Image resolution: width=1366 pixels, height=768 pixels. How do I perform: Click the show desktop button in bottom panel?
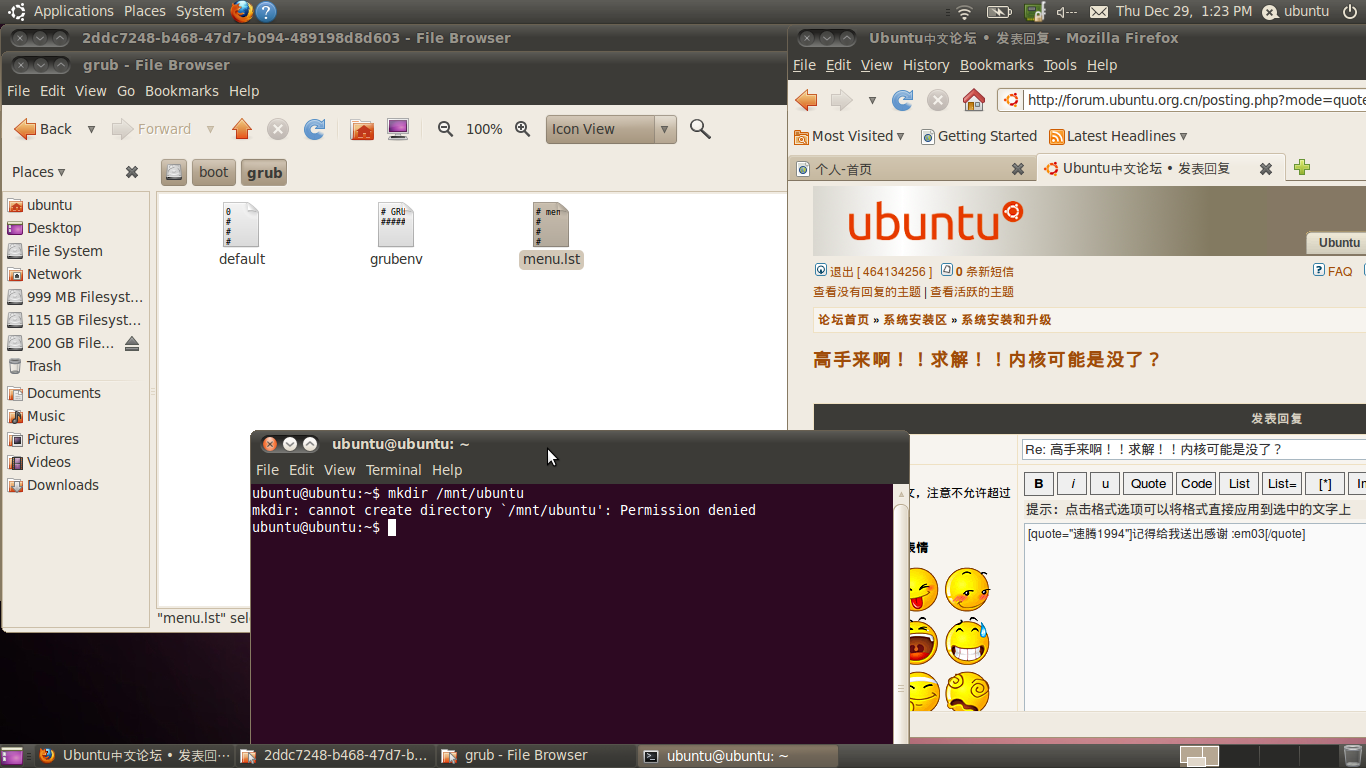pyautogui.click(x=12, y=756)
